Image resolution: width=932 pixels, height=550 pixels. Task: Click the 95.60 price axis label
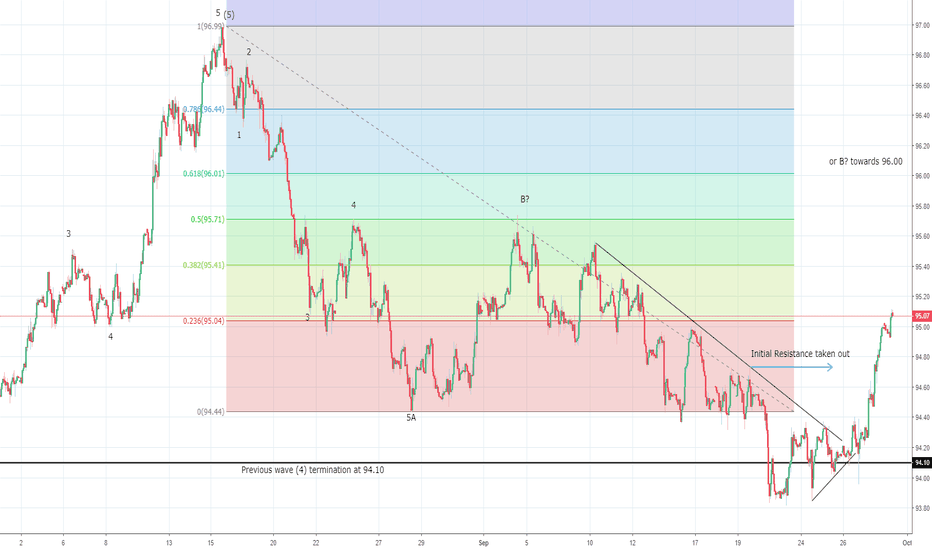click(922, 236)
